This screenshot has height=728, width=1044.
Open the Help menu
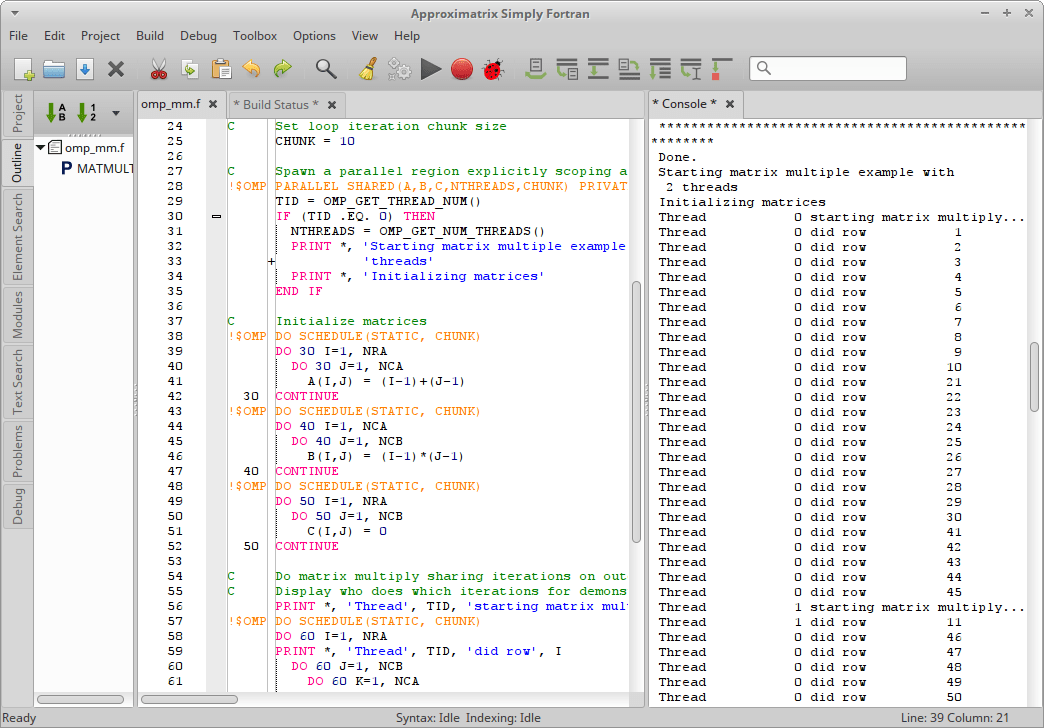point(407,36)
